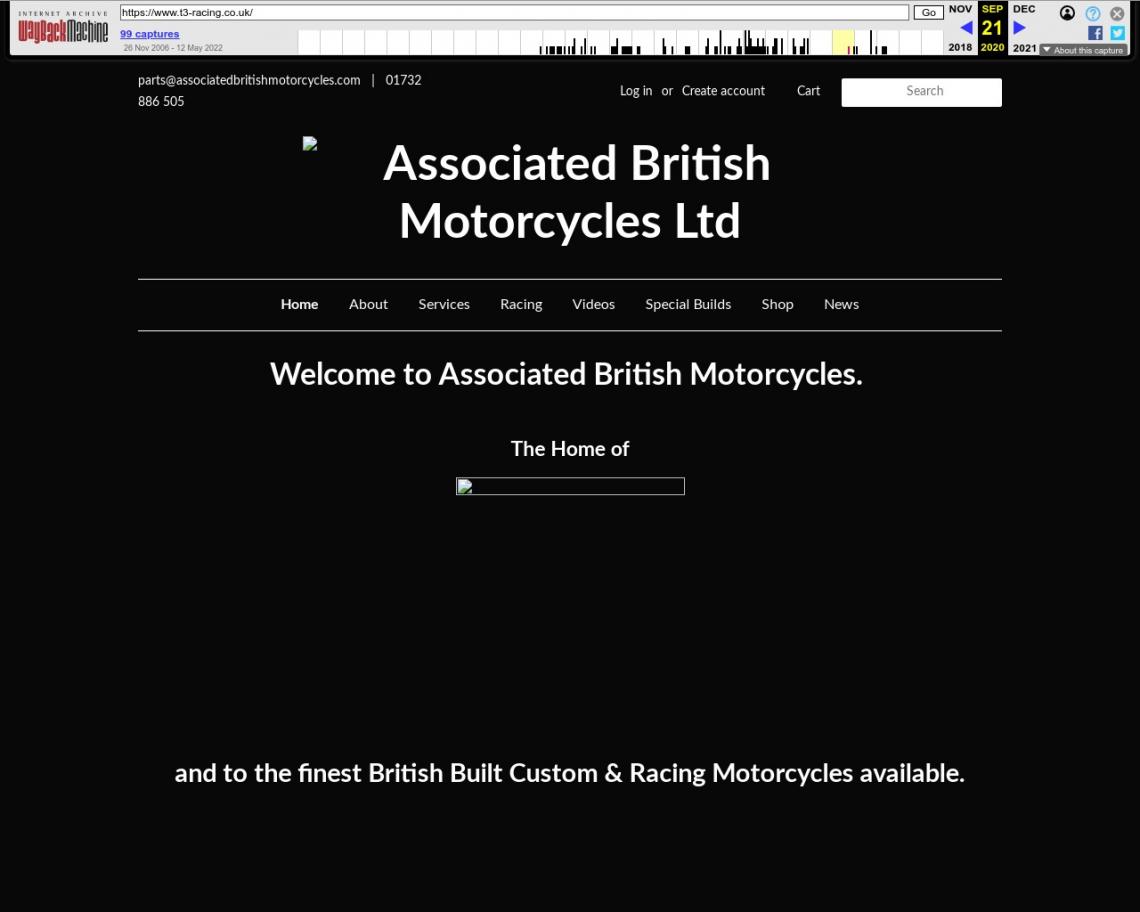Open the Racing menu item
Screen dimensions: 1140x912
(521, 304)
